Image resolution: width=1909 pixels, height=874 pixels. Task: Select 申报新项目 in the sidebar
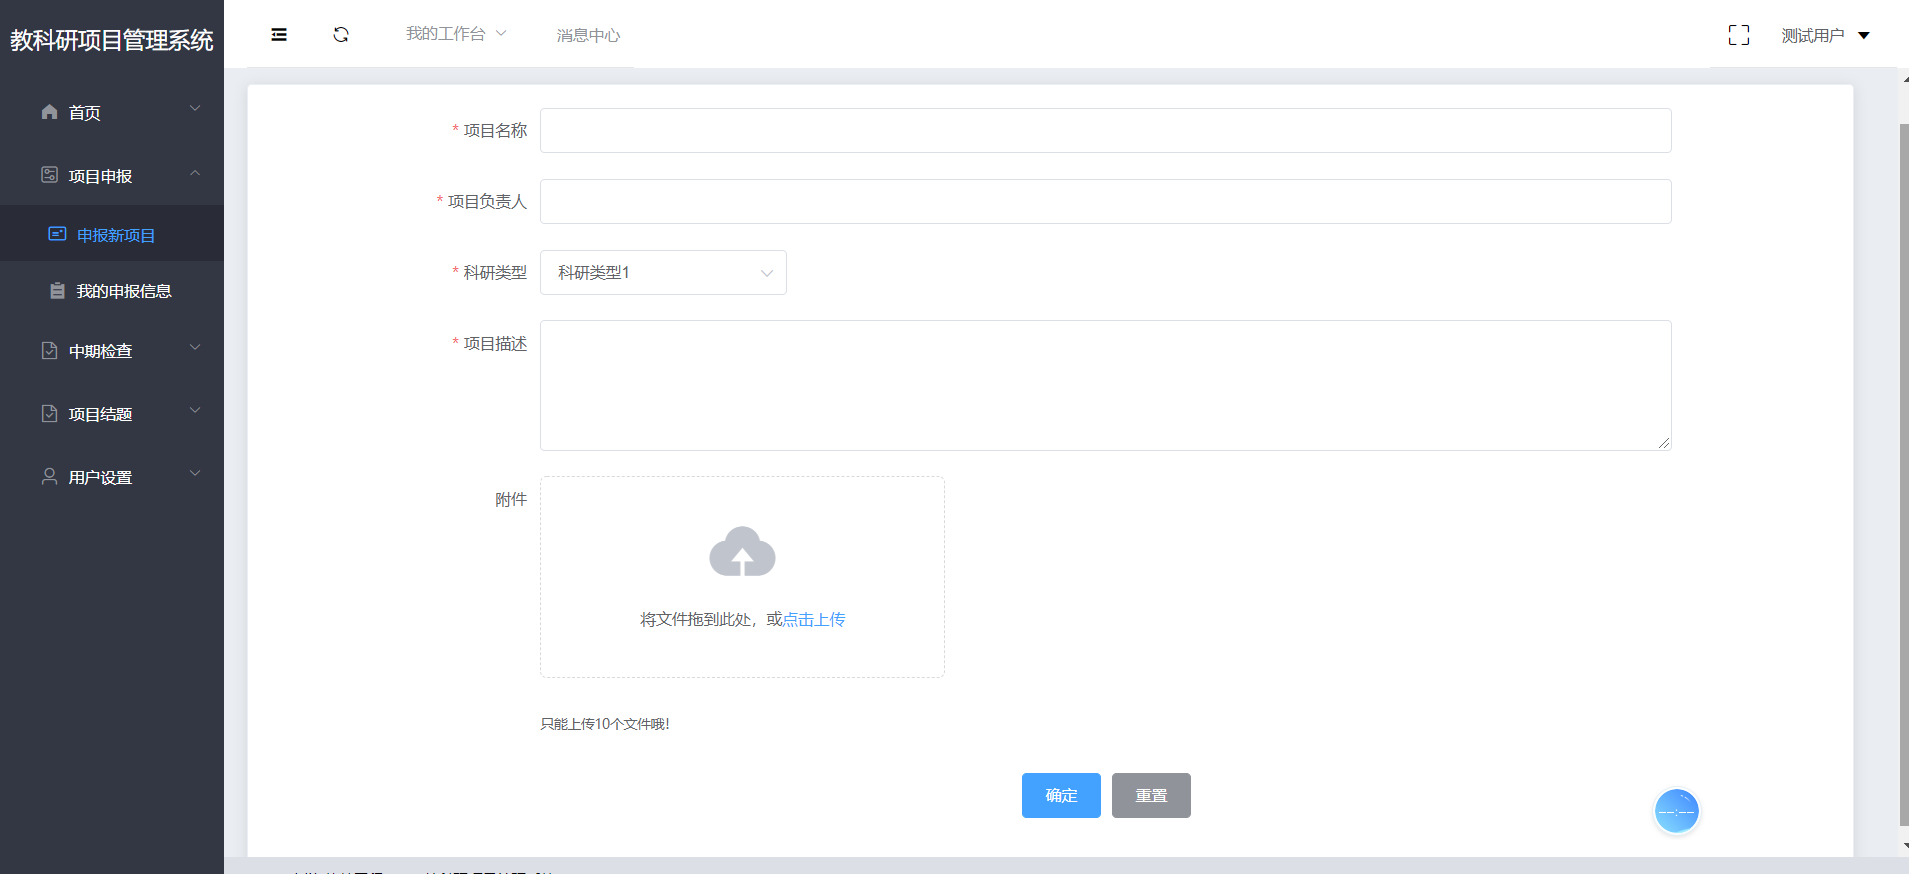pyautogui.click(x=112, y=234)
